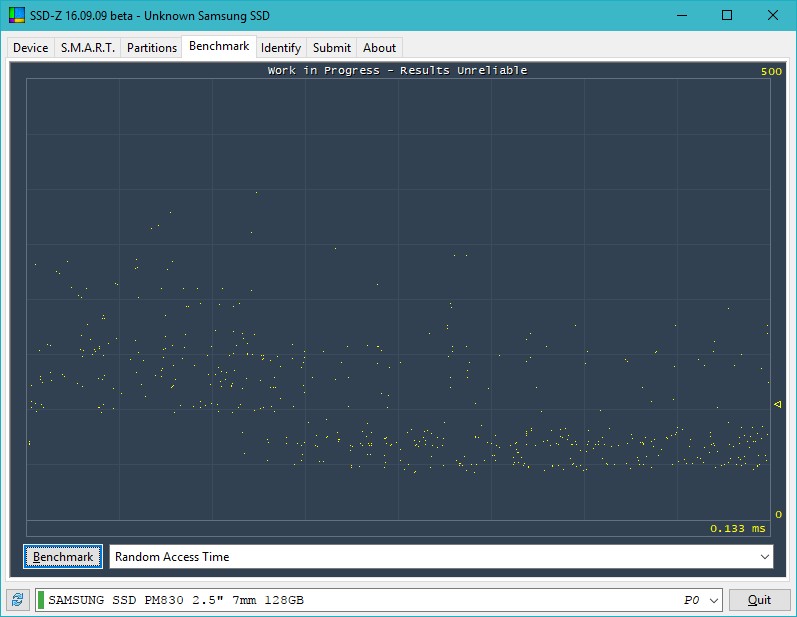Click the 0 scale label at the graph bottom
797x617 pixels.
[778, 514]
